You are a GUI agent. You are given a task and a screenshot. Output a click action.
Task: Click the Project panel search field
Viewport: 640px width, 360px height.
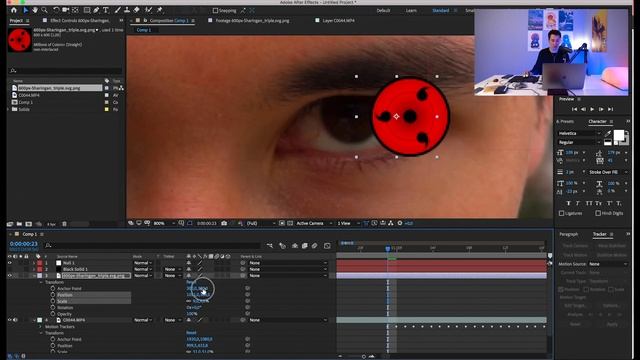tap(65, 71)
